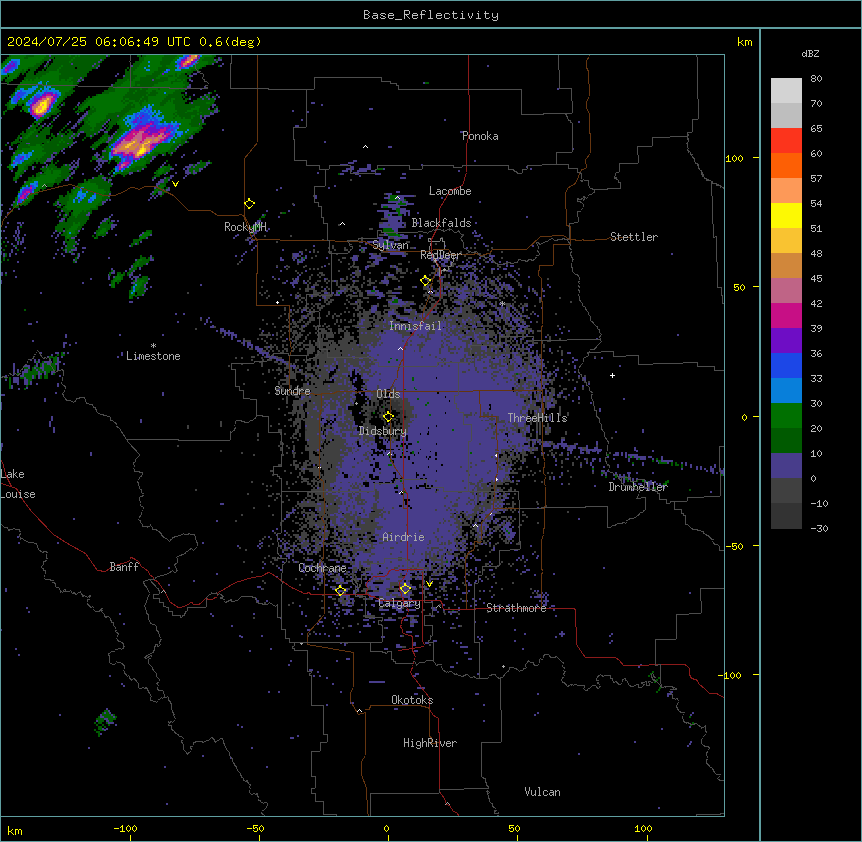This screenshot has height=842, width=862.
Task: Click the Calgary city label
Action: click(x=399, y=603)
